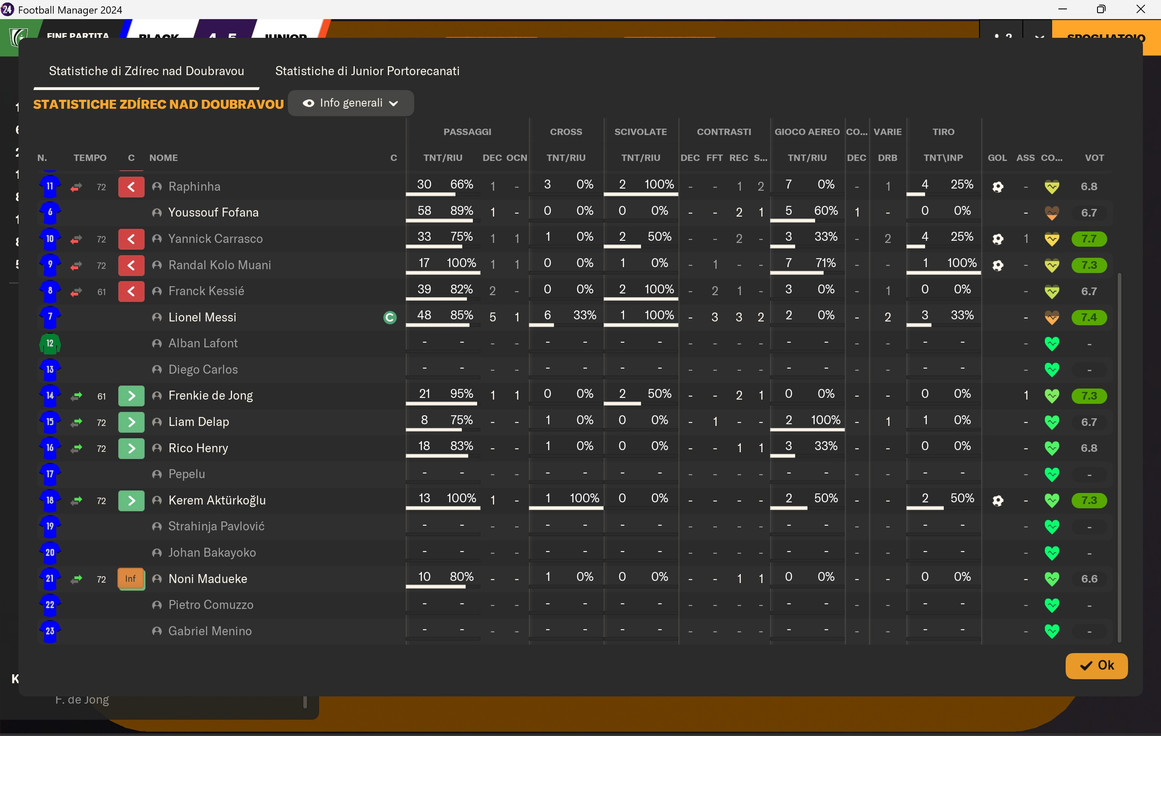Click Raphinha's swap arrows substitution icon
This screenshot has height=800, width=1161.
coord(76,187)
